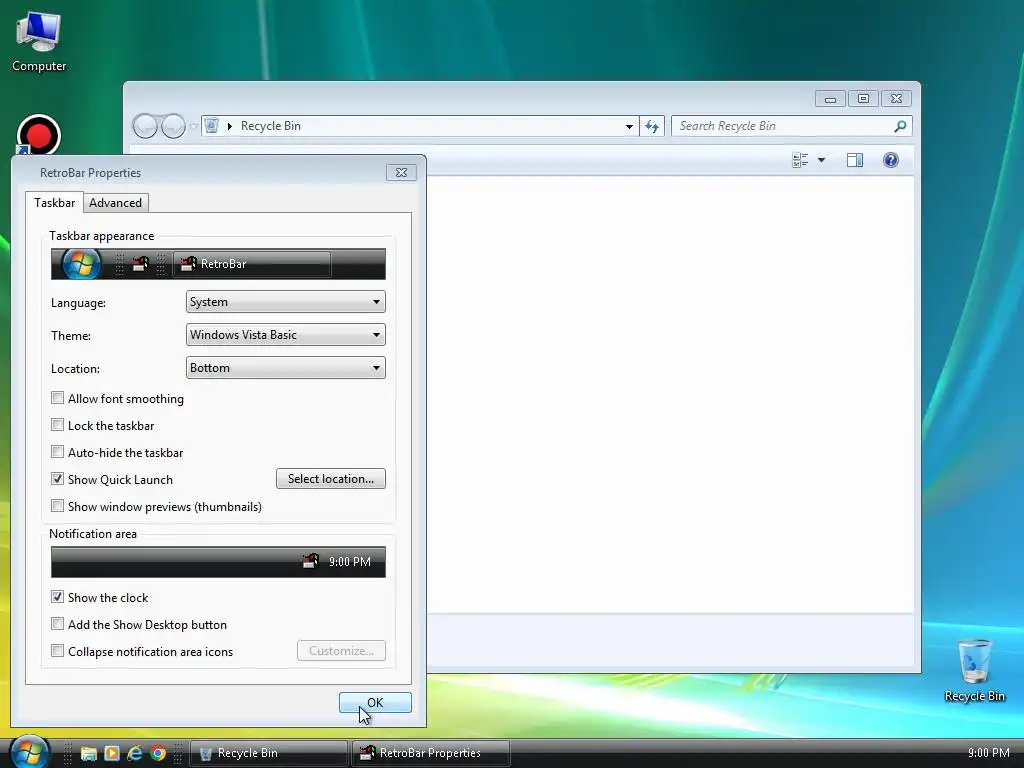Click the Back arrow in Recycle Bin window
The height and width of the screenshot is (768, 1024).
tap(145, 126)
